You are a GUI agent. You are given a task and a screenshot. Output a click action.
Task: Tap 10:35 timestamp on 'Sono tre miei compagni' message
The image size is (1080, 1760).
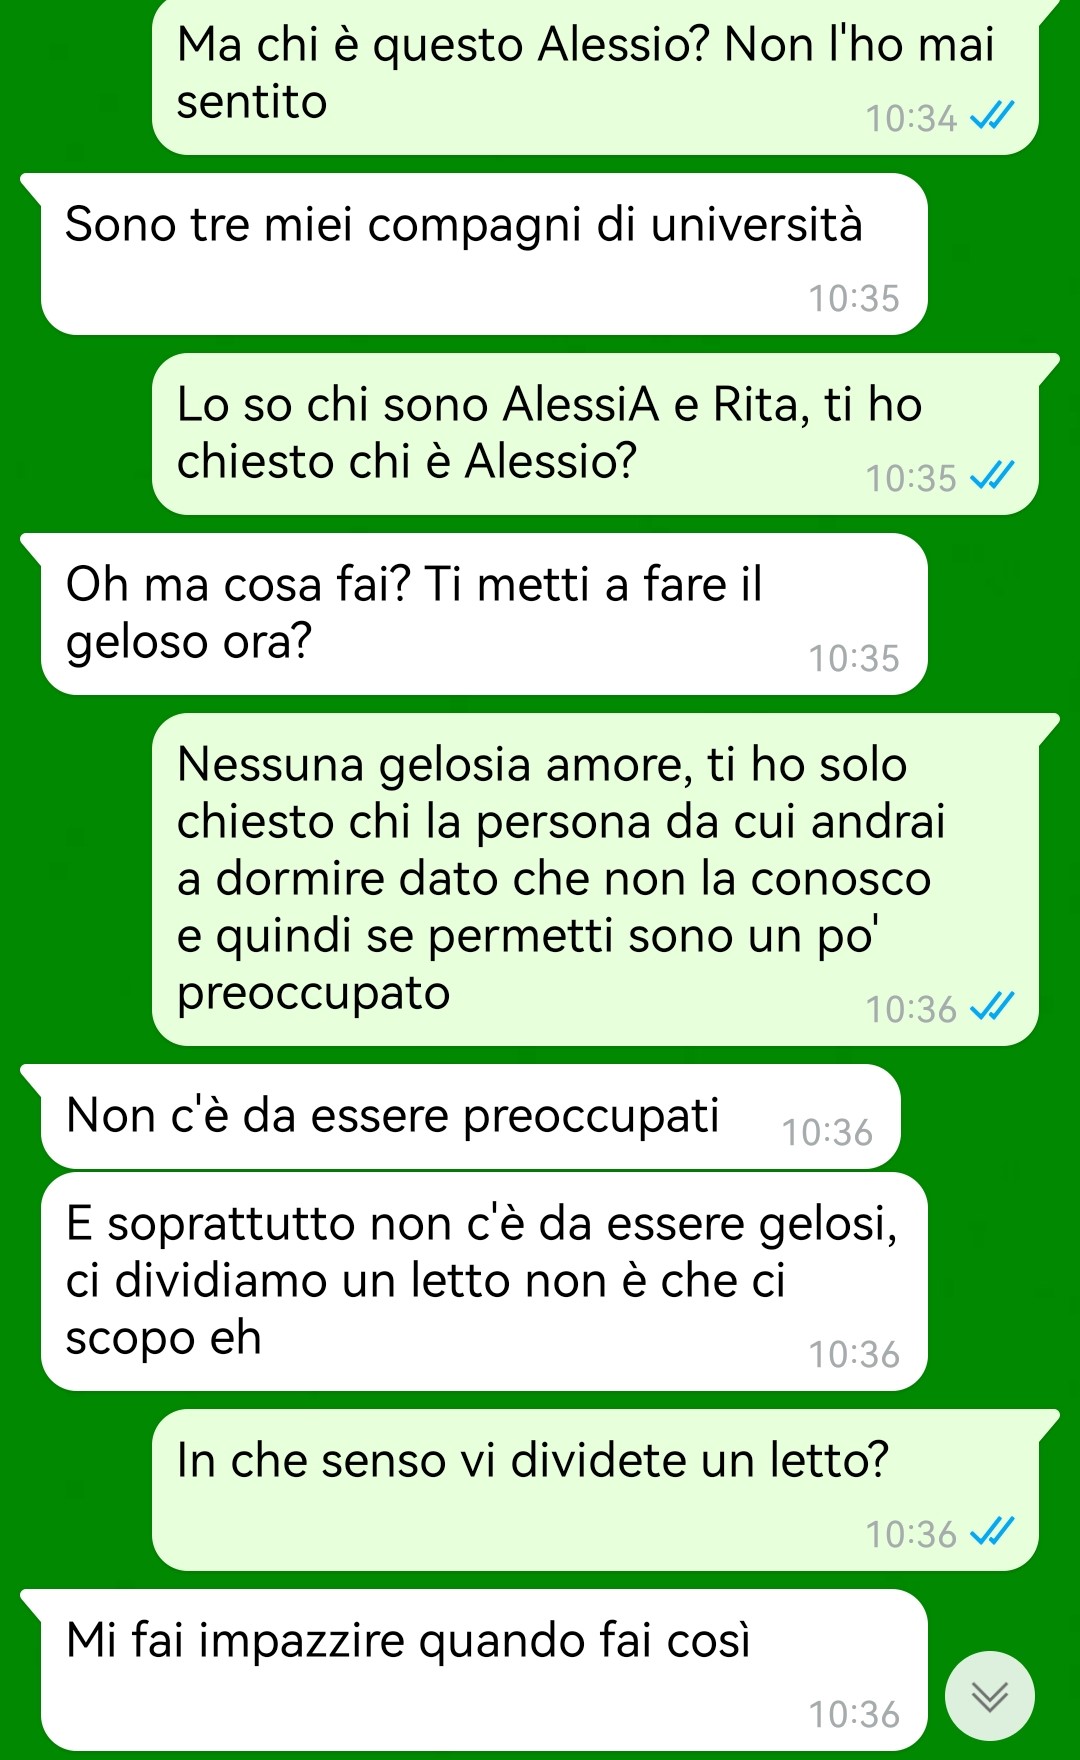tap(854, 298)
